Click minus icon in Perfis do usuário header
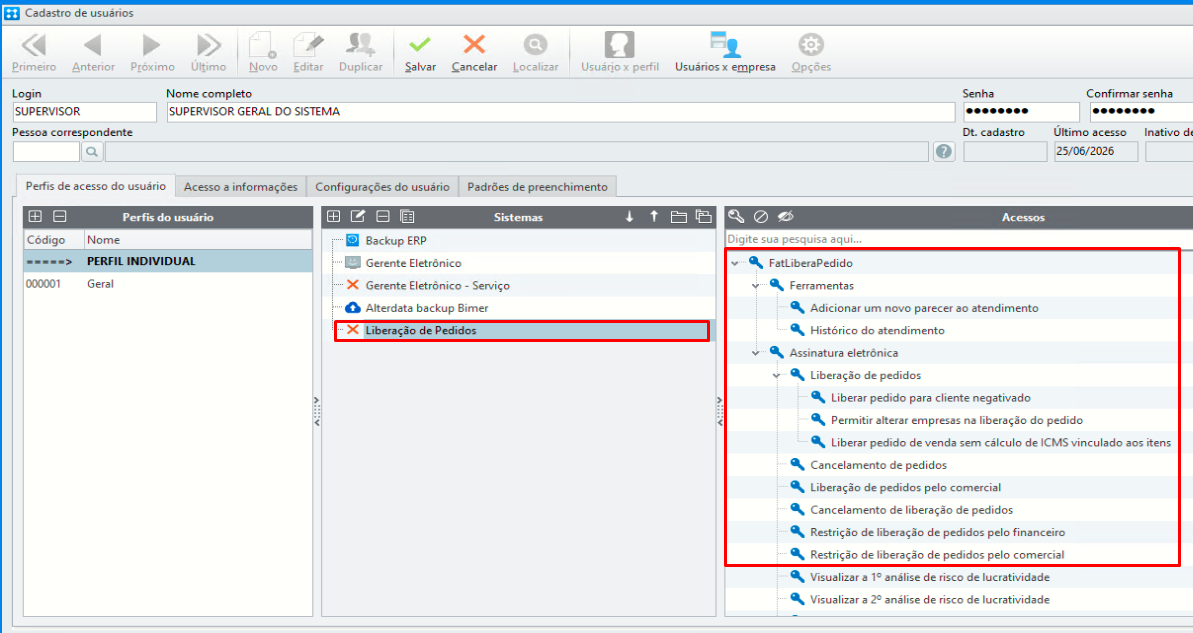 coord(59,217)
